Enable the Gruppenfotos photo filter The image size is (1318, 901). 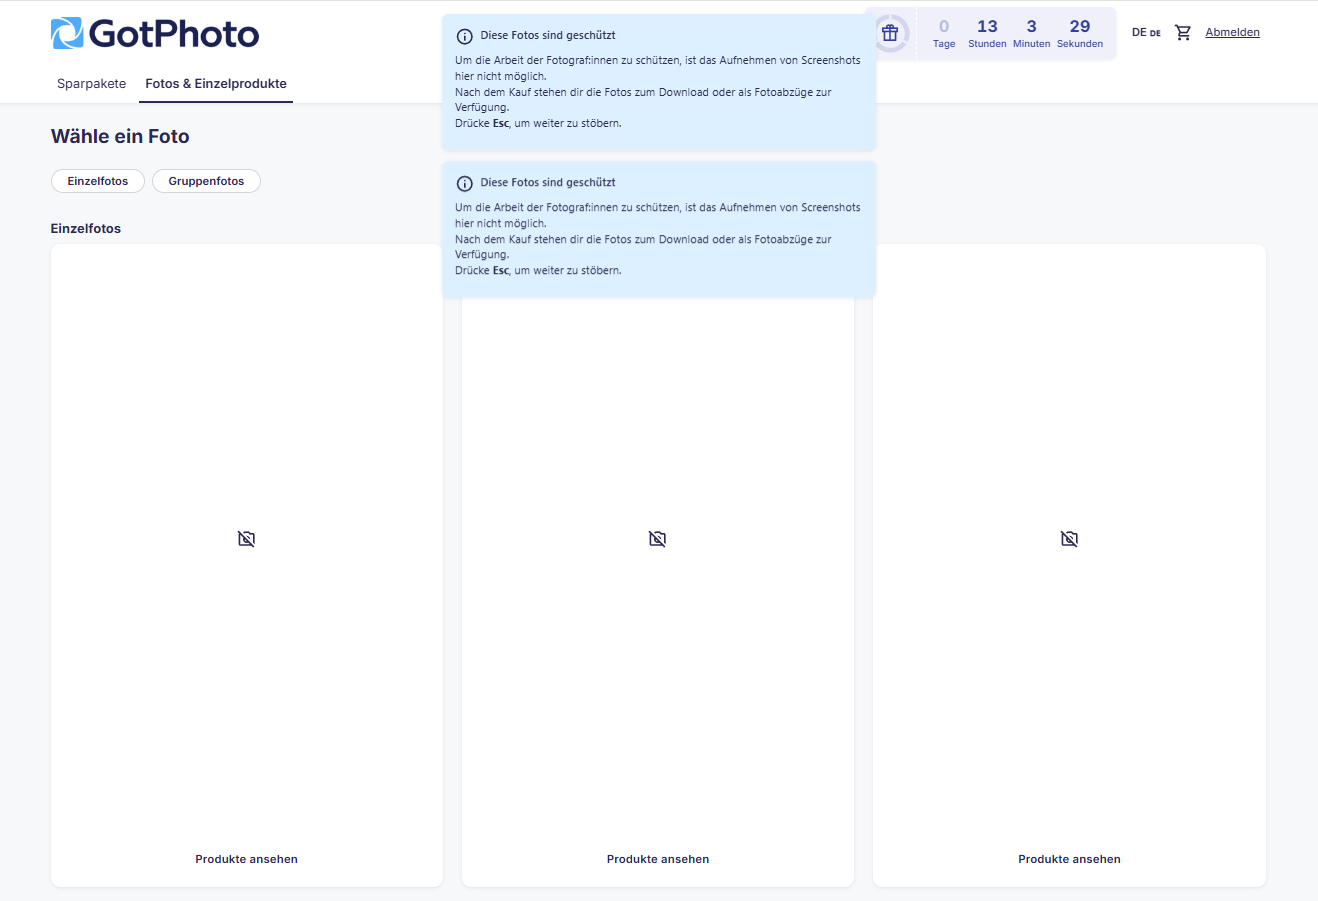point(206,181)
